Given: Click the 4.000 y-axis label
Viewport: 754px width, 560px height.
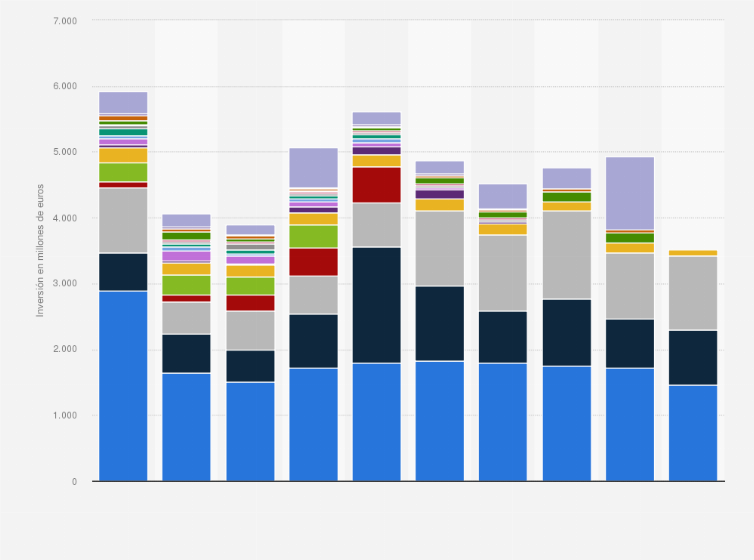Looking at the screenshot, I should click(64, 218).
